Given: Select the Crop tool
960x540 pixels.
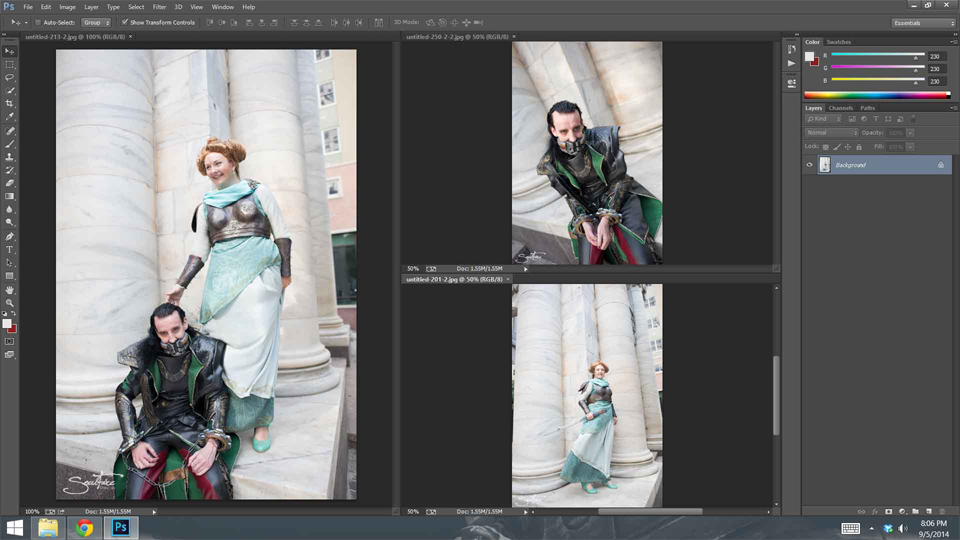Looking at the screenshot, I should click(9, 103).
